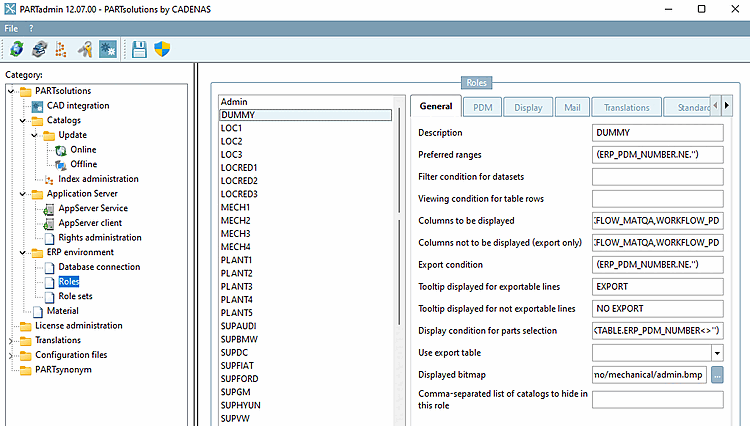750x426 pixels.
Task: Save configuration with the floppy disk icon
Action: (139, 49)
